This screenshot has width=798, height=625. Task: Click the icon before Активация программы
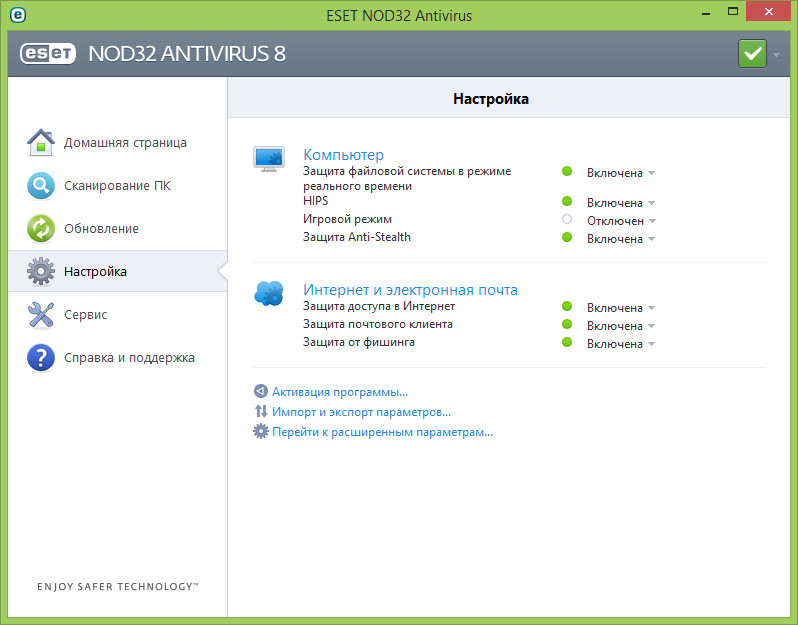click(261, 391)
